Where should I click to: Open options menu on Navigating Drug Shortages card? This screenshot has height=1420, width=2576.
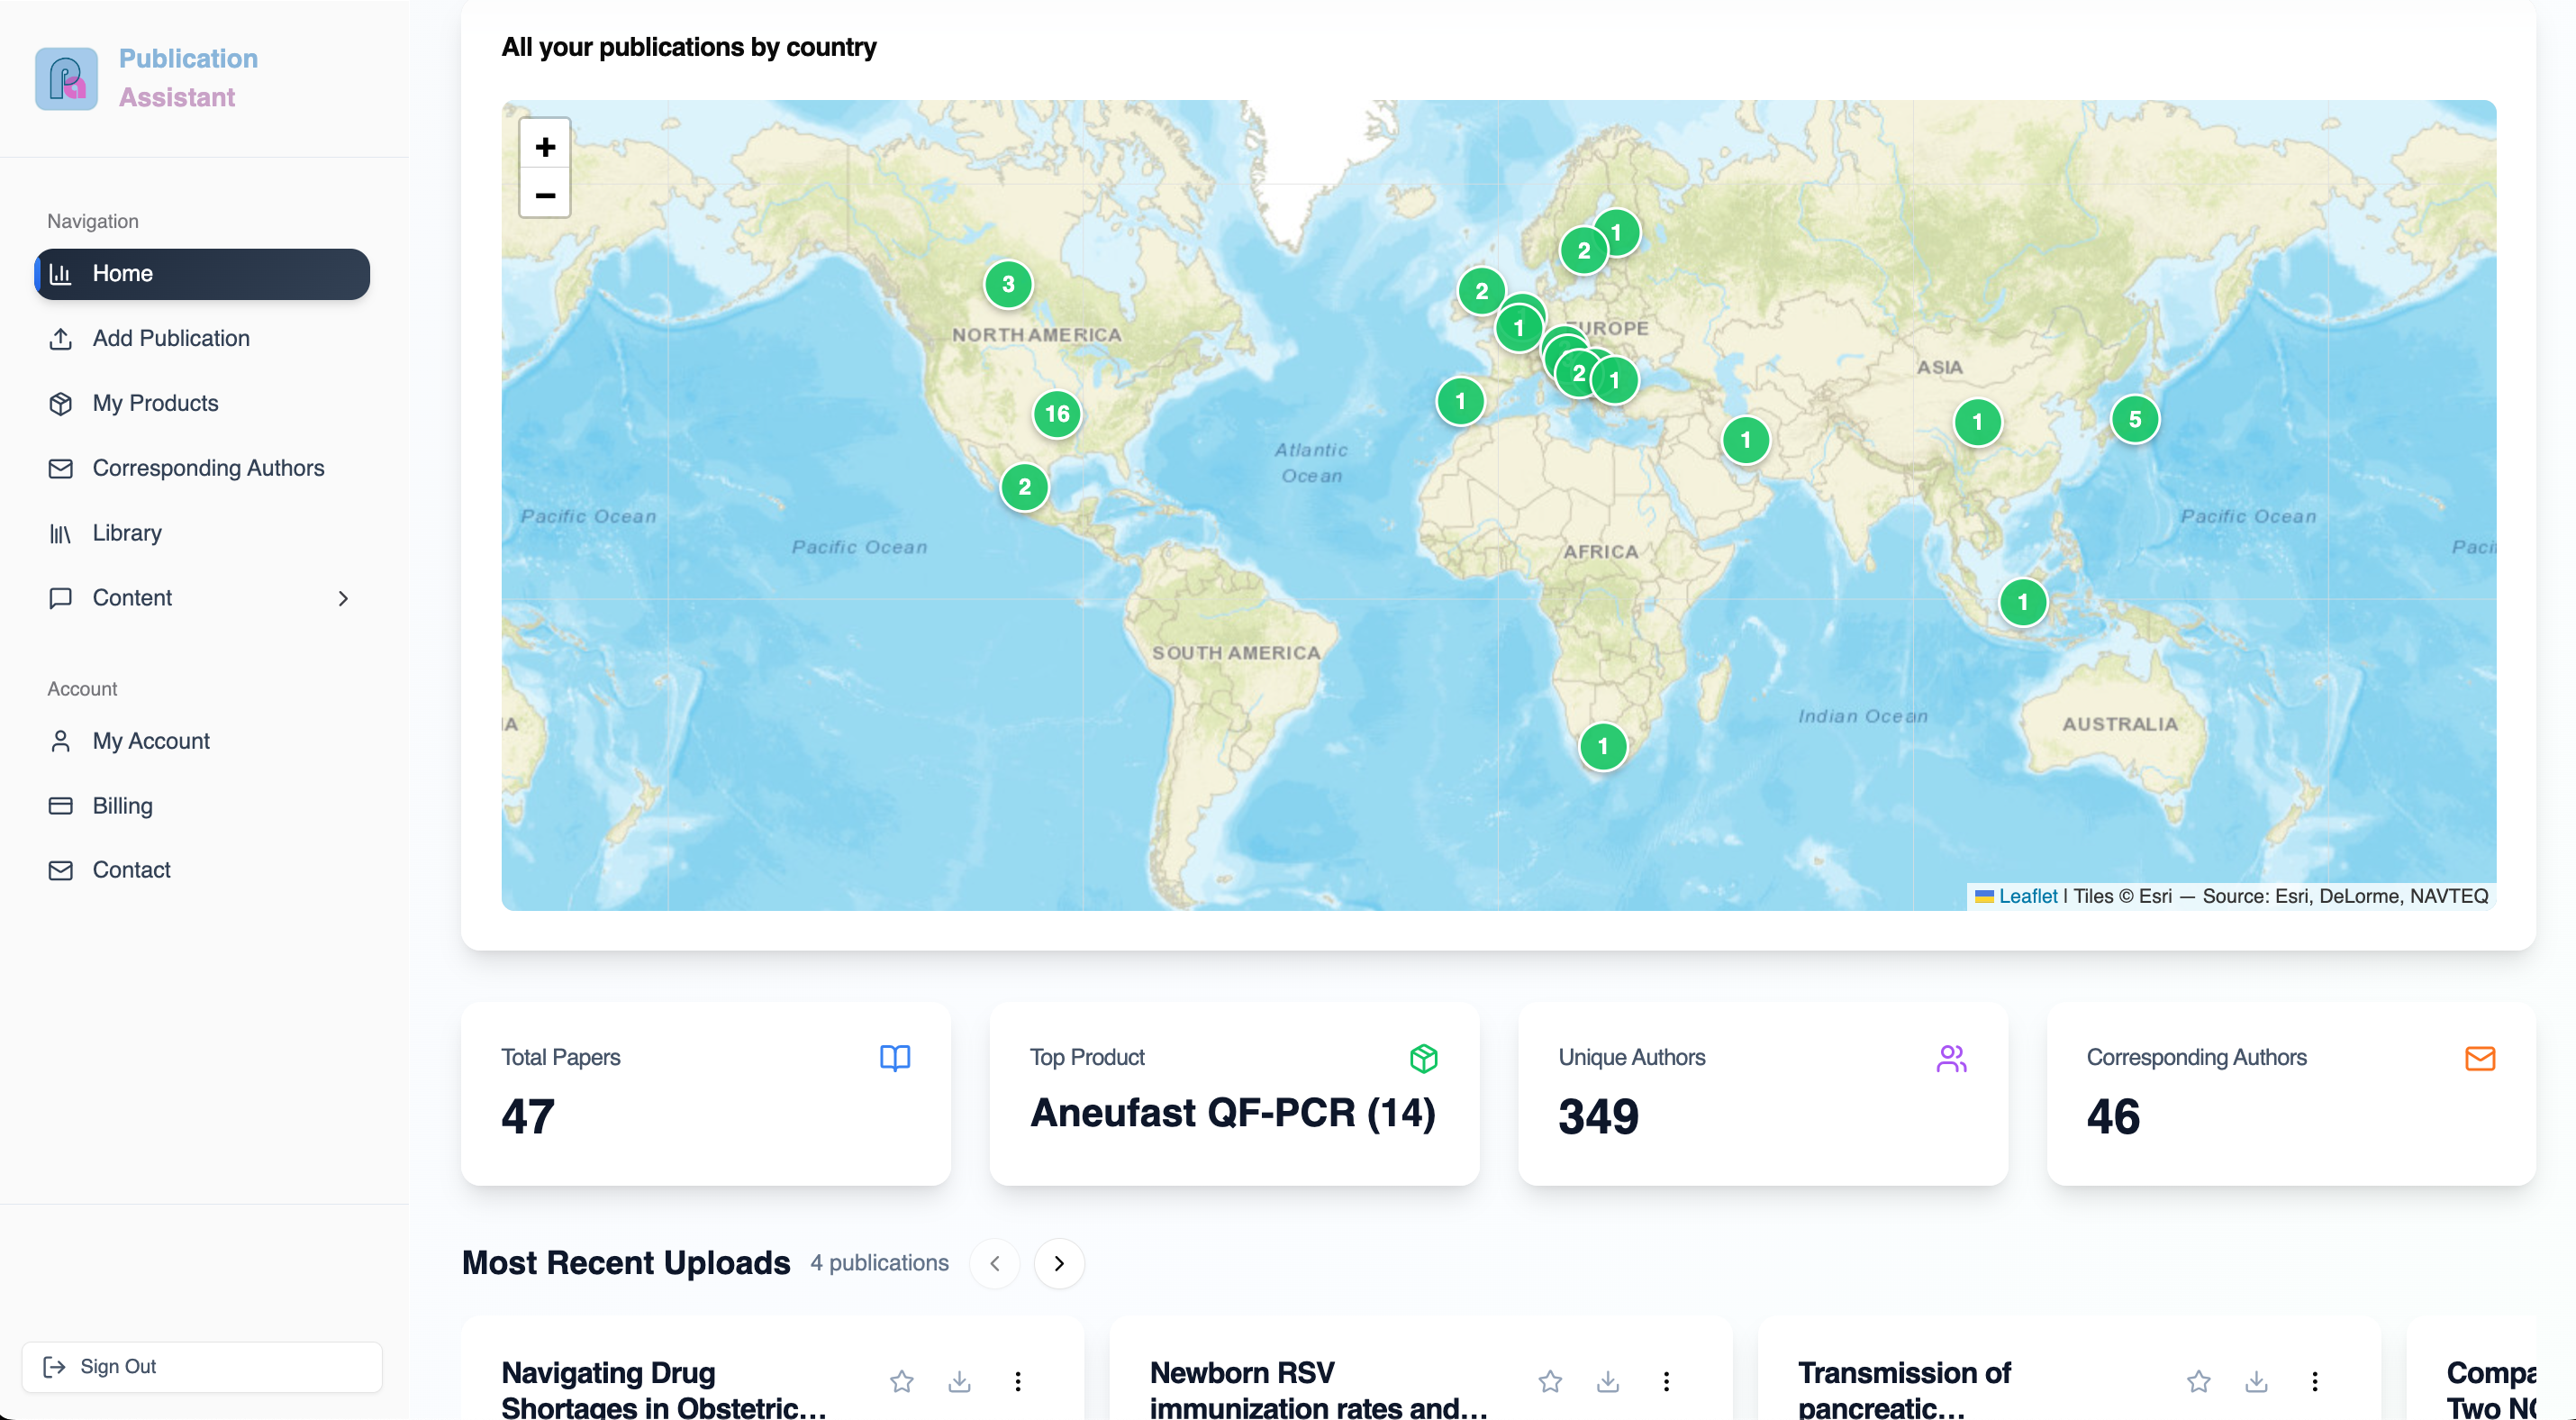pyautogui.click(x=1018, y=1381)
